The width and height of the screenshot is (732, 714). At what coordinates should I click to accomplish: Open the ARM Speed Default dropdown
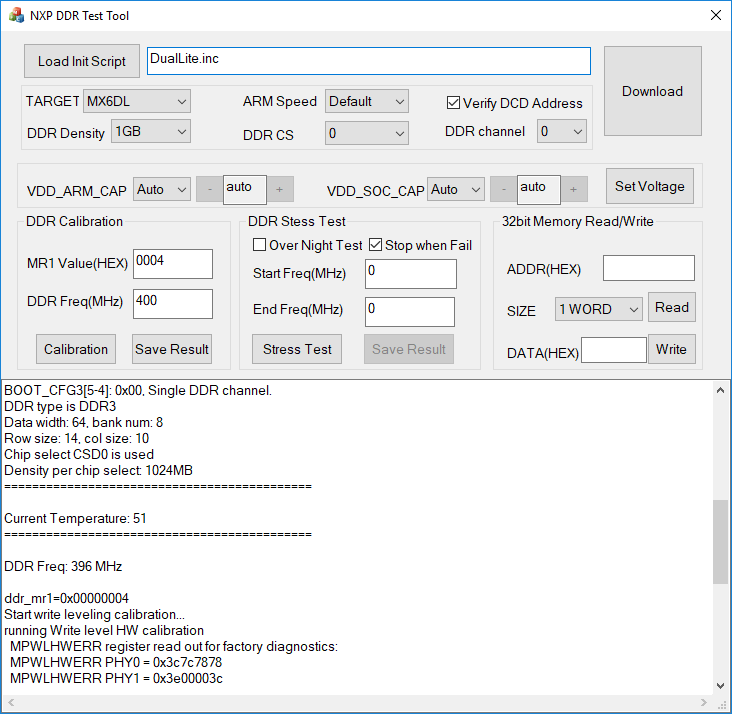[x=366, y=101]
